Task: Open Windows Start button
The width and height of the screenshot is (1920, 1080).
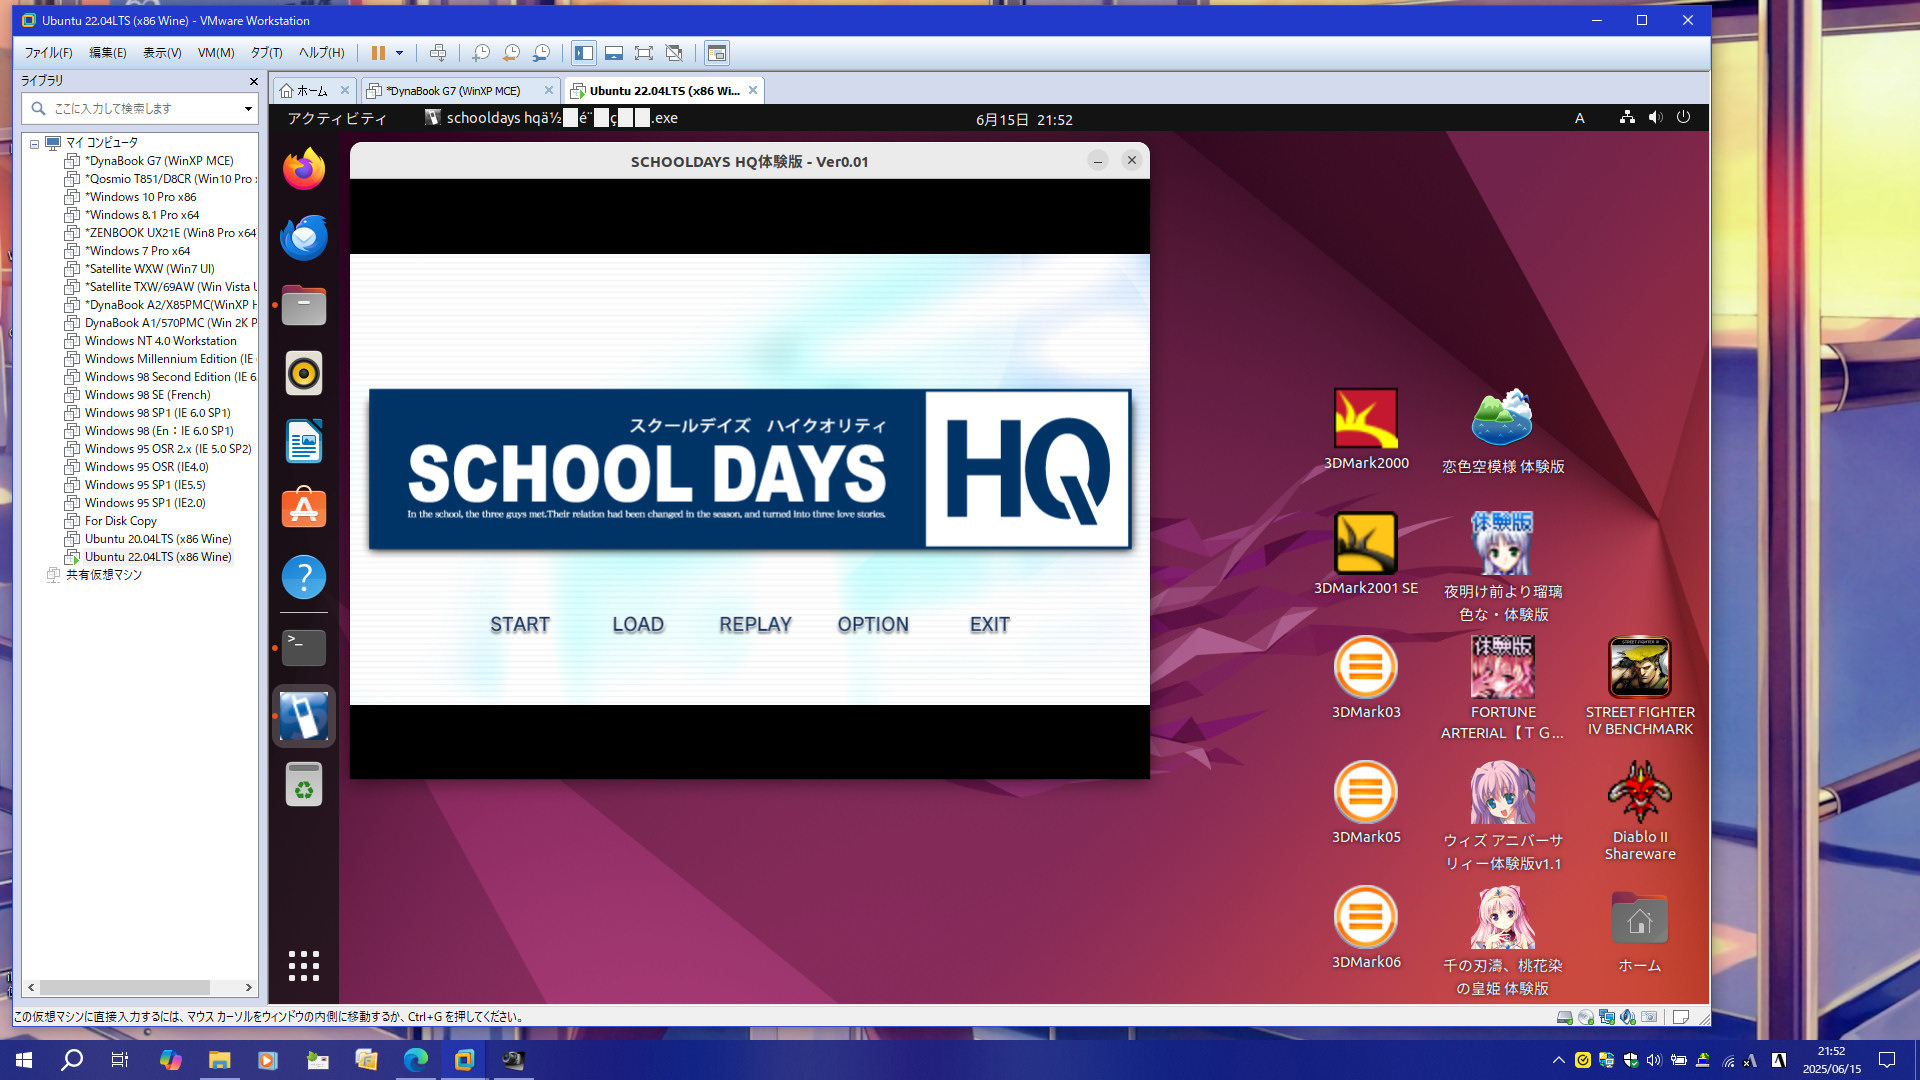Action: [24, 1060]
